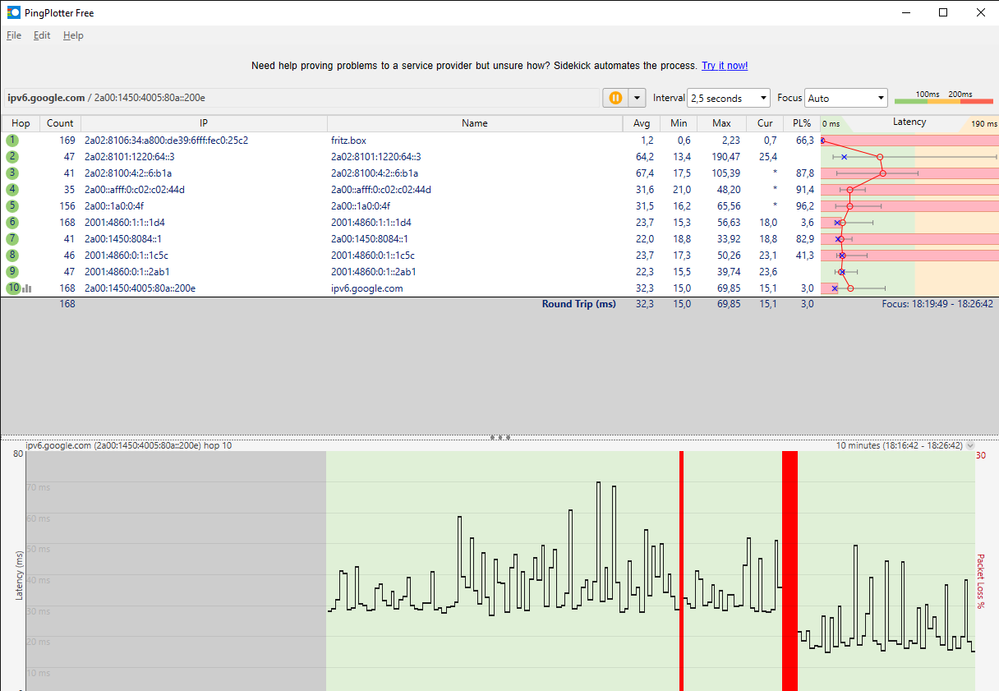Select IP 2001:4860:0:1::1c5c in hop 8
Image resolution: width=999 pixels, height=691 pixels.
(x=126, y=255)
